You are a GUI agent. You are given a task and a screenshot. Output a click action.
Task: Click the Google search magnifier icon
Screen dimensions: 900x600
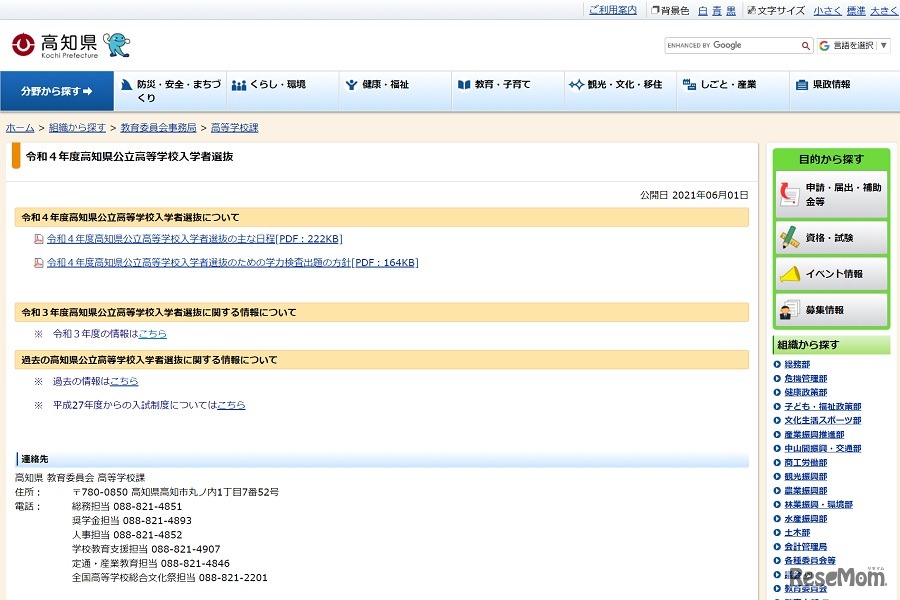tap(803, 45)
